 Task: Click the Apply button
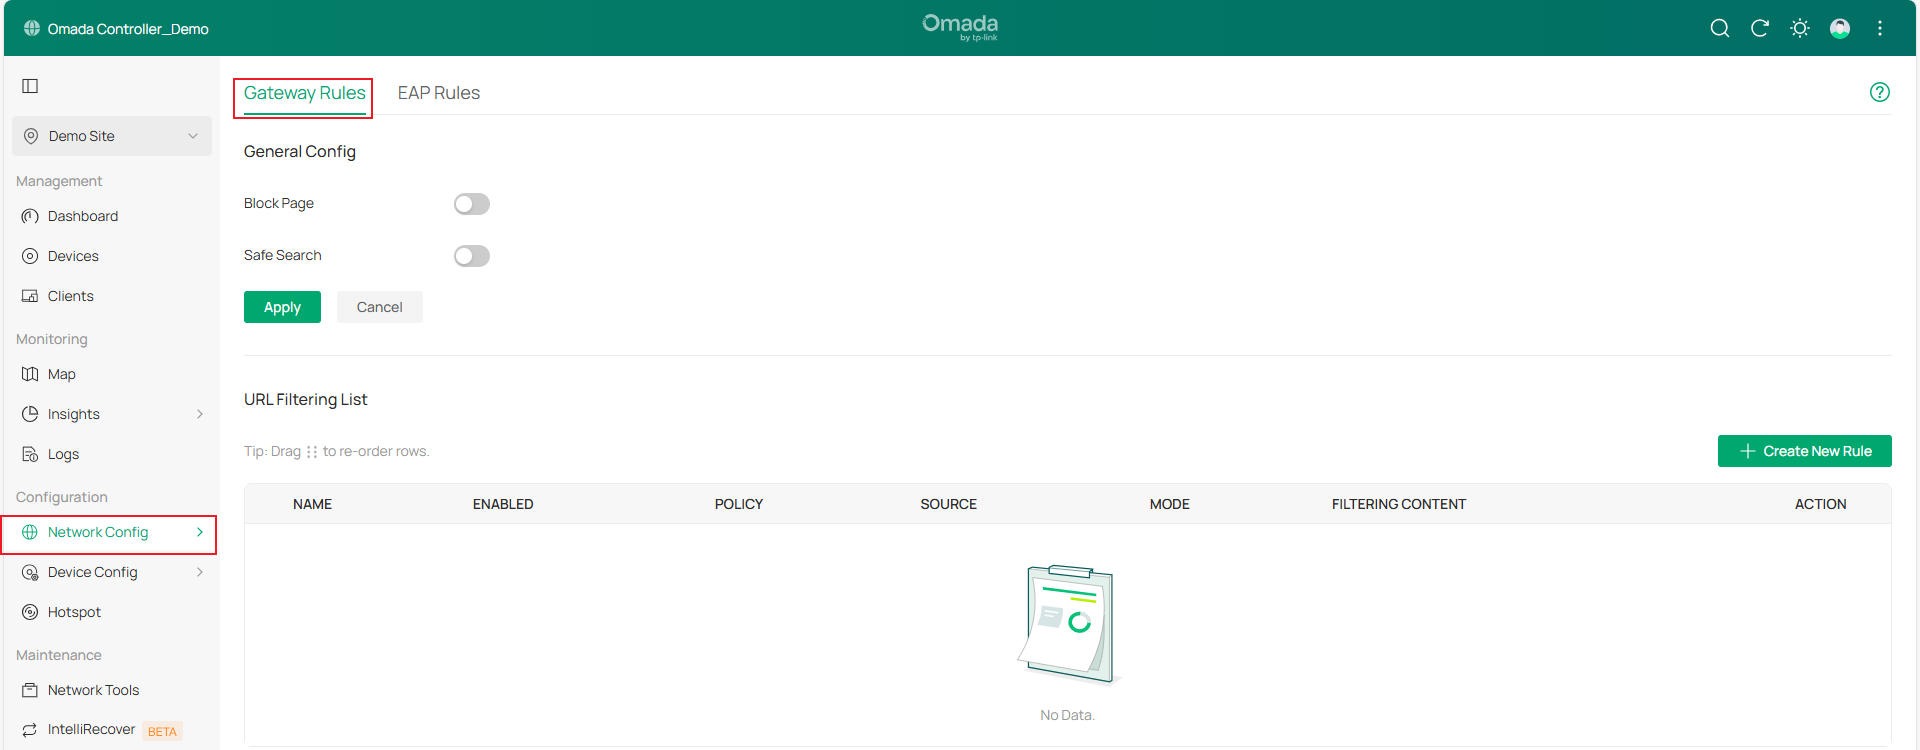tap(282, 307)
